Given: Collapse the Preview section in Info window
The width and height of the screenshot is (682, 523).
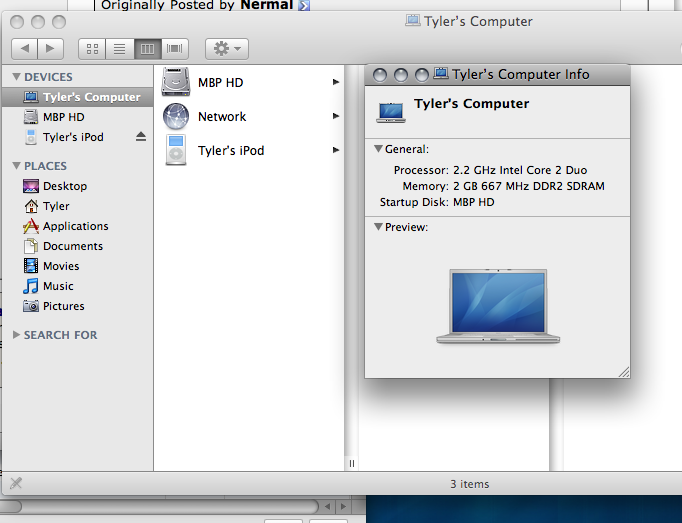Looking at the screenshot, I should (x=378, y=227).
